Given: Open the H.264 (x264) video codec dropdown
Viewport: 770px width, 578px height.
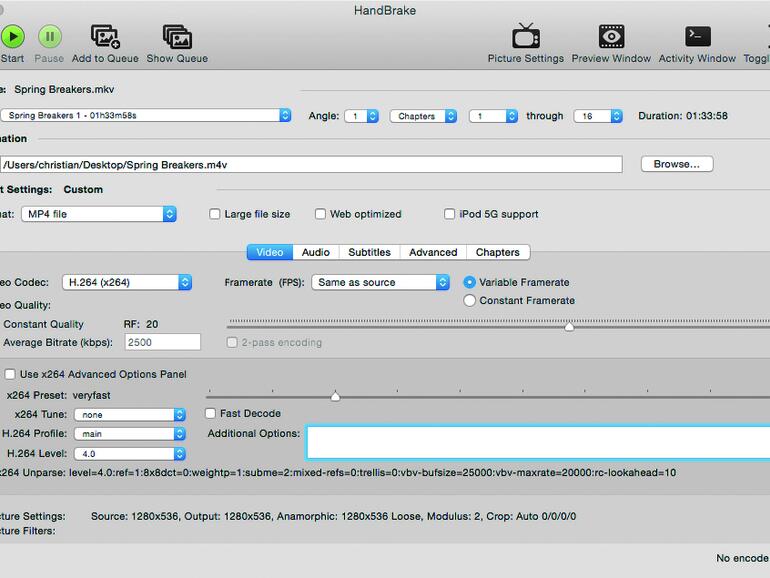Looking at the screenshot, I should click(127, 282).
